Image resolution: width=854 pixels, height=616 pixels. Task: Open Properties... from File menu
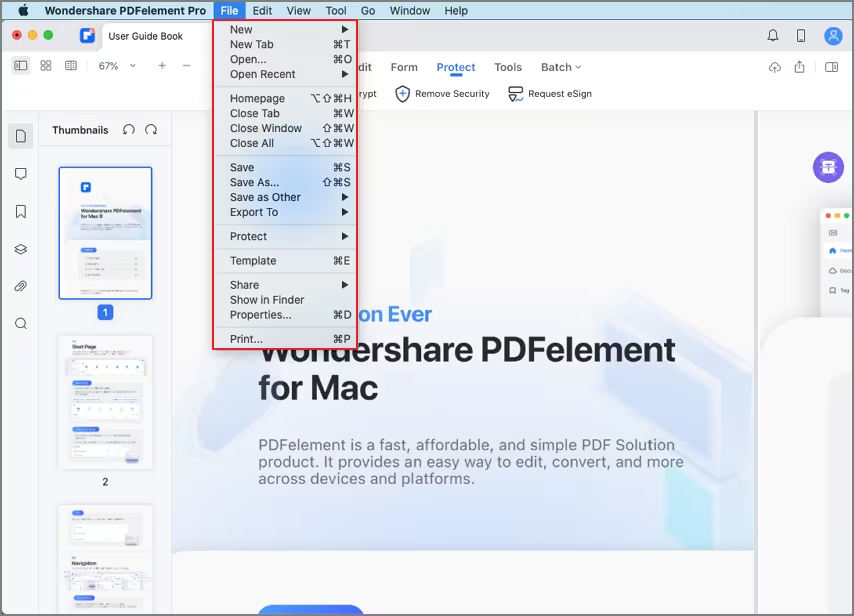click(x=286, y=315)
